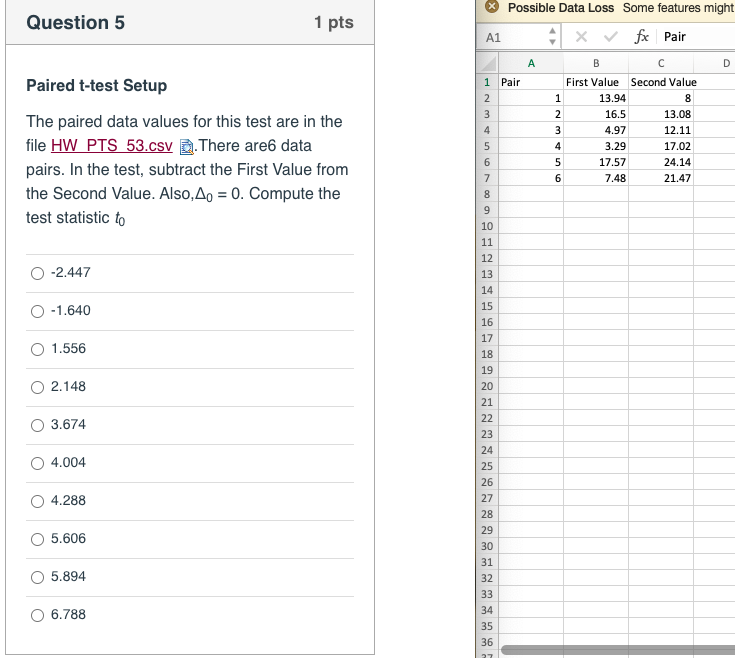Click the Question 5 heading

click(x=75, y=22)
